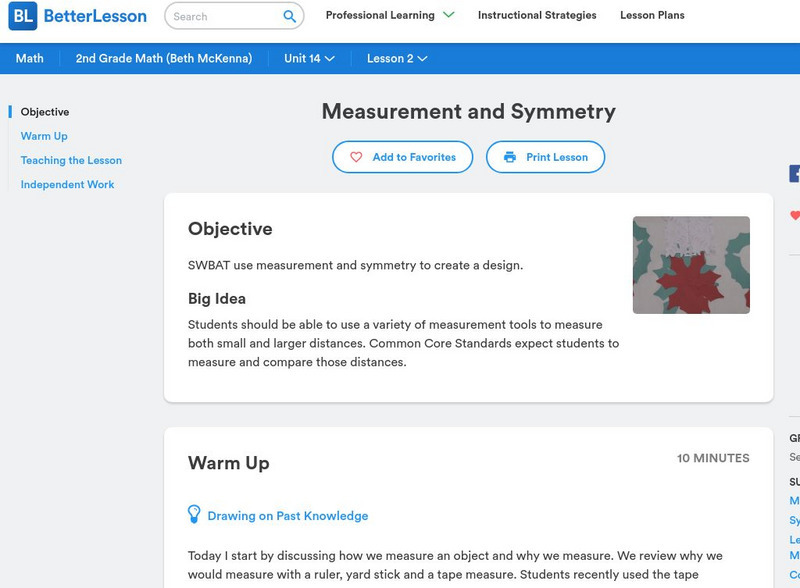Click the search magnifier icon
This screenshot has width=800, height=588.
(x=289, y=16)
